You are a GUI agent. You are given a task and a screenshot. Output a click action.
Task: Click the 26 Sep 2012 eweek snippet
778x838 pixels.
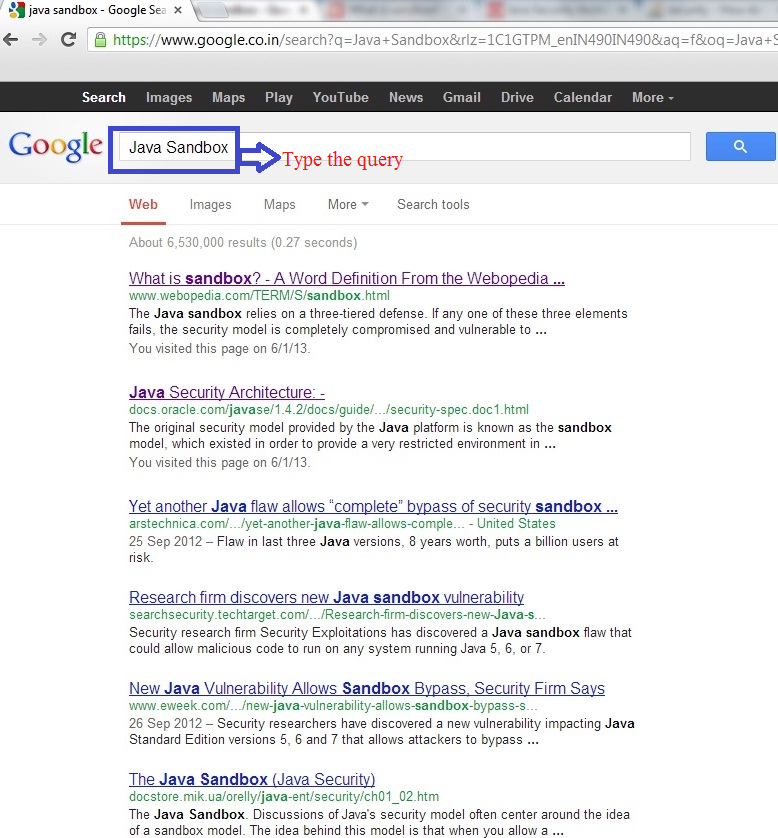tap(382, 732)
